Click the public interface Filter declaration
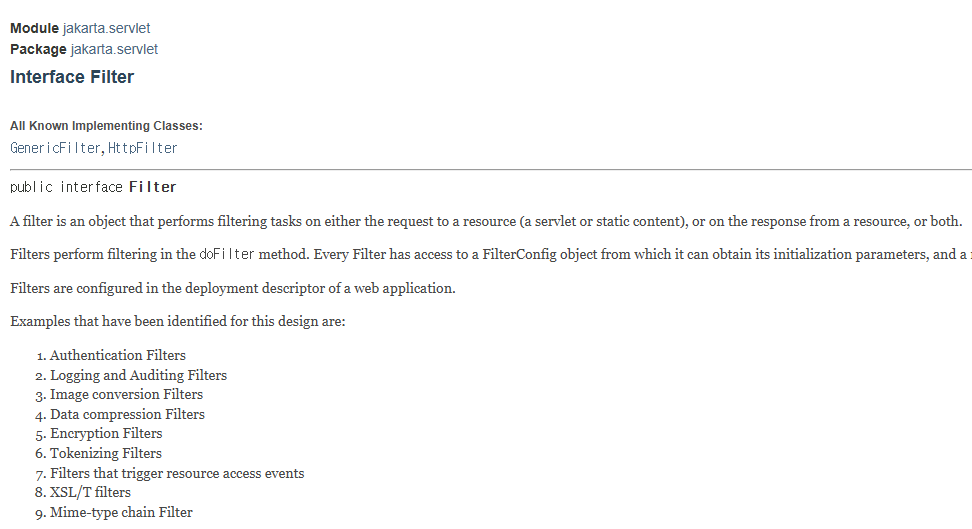Screen dimensions: 972x529 pos(93,187)
